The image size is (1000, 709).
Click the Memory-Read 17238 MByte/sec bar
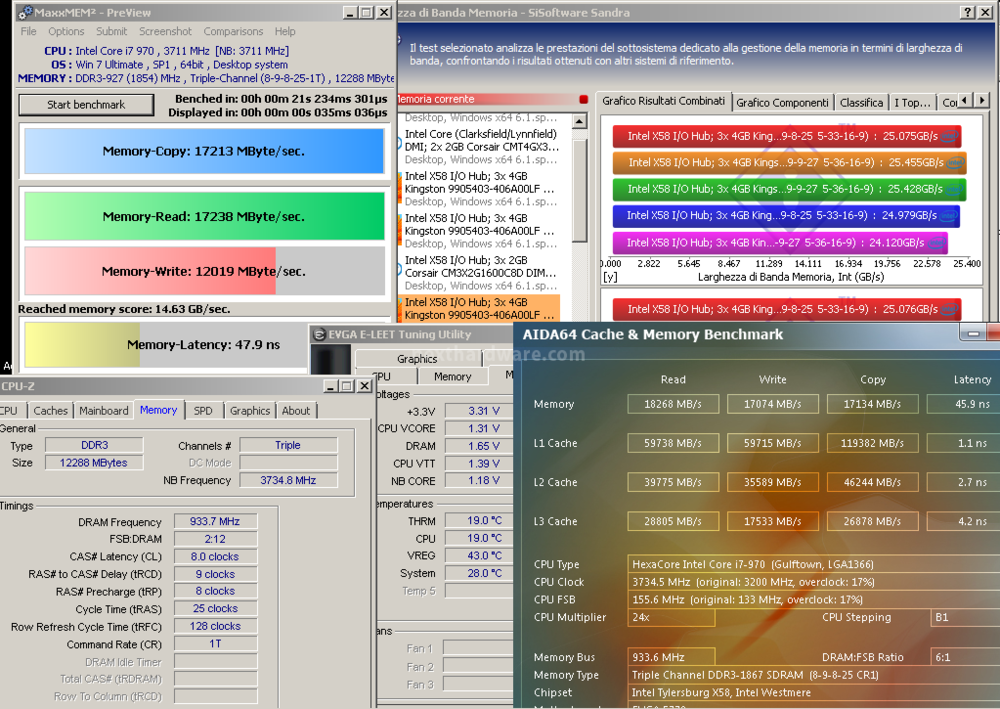pyautogui.click(x=204, y=217)
